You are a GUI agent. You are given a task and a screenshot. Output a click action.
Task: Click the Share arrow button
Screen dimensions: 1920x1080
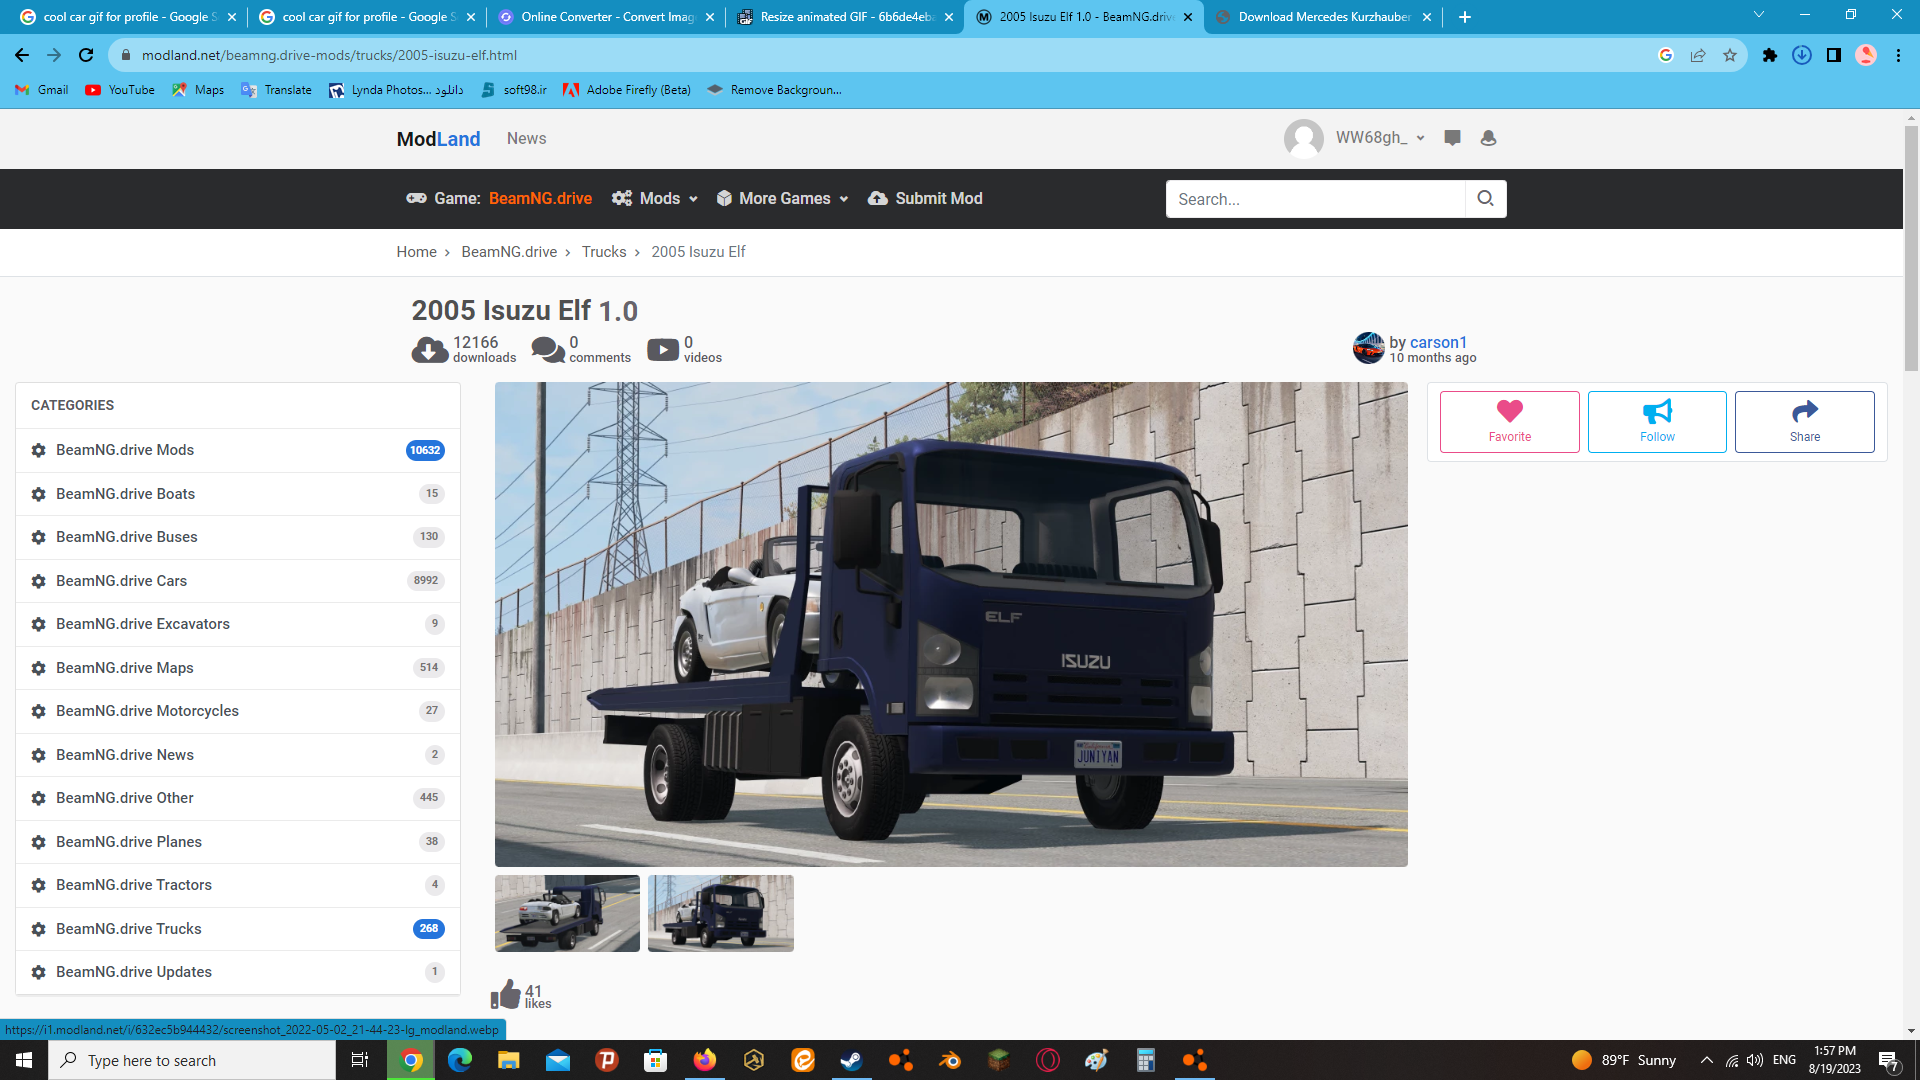1804,422
